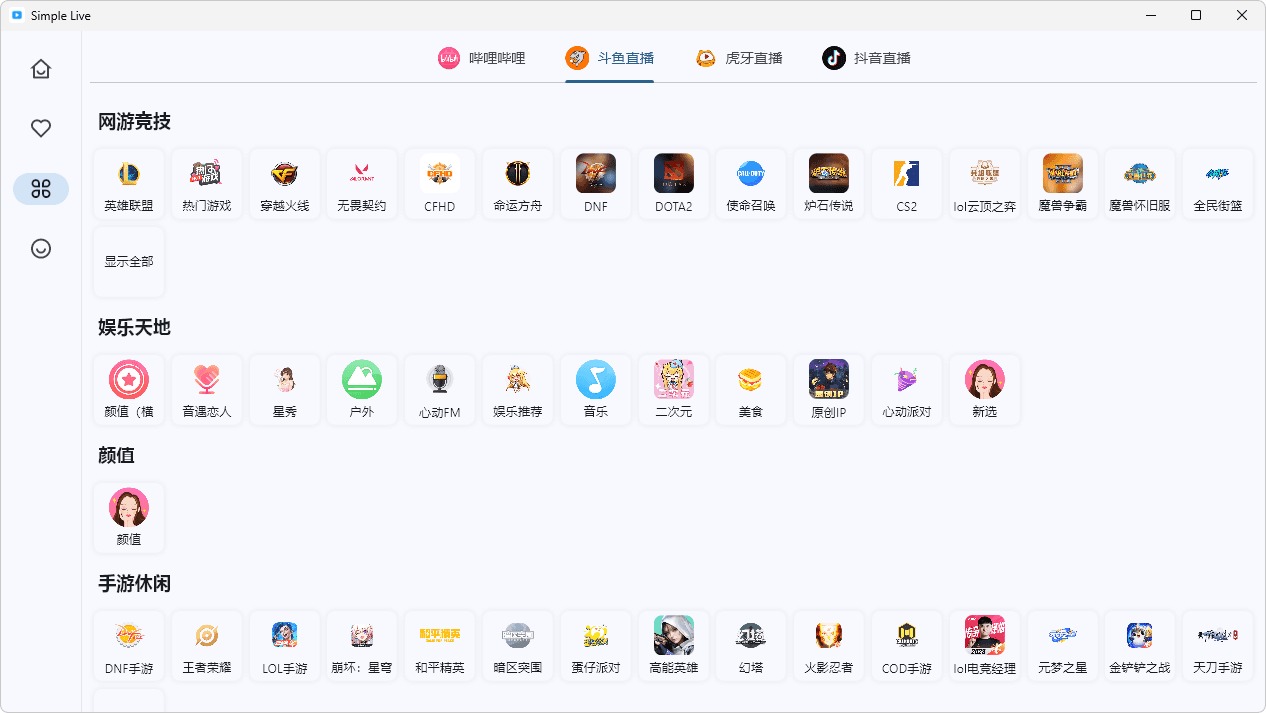Maximize the Simple Live window
This screenshot has width=1266, height=713.
pos(1196,15)
